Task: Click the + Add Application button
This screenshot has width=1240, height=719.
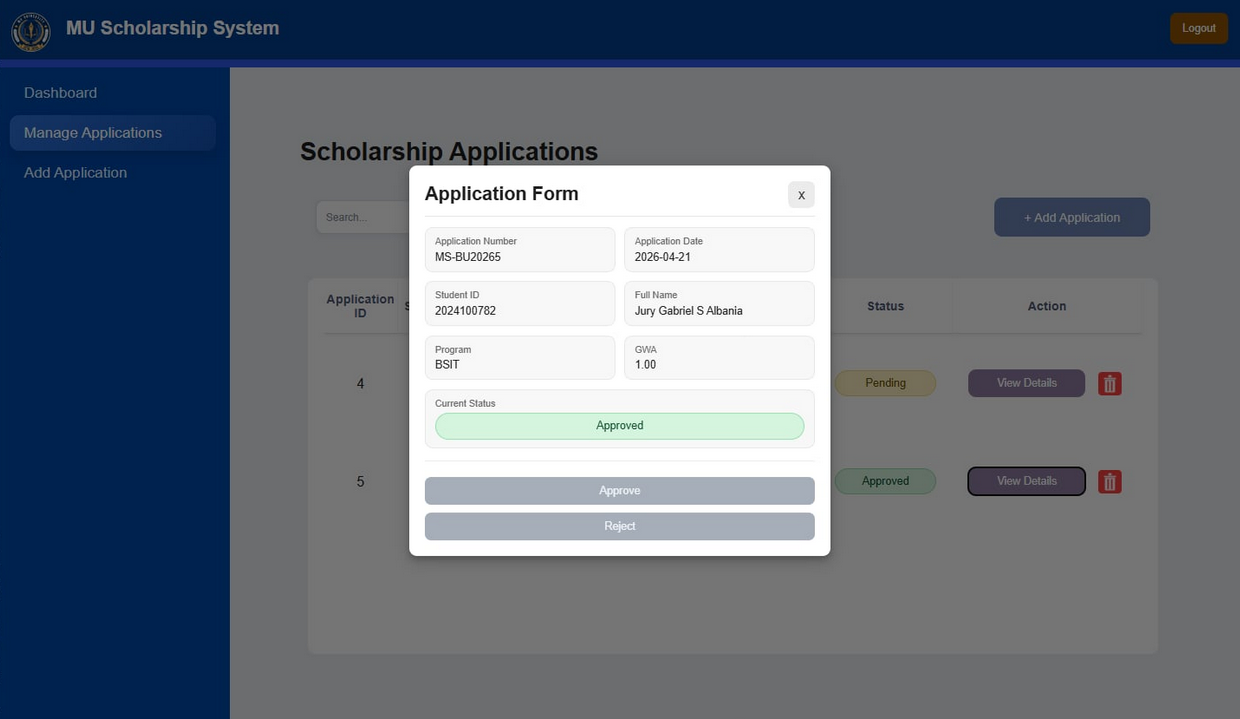Action: pyautogui.click(x=1072, y=217)
